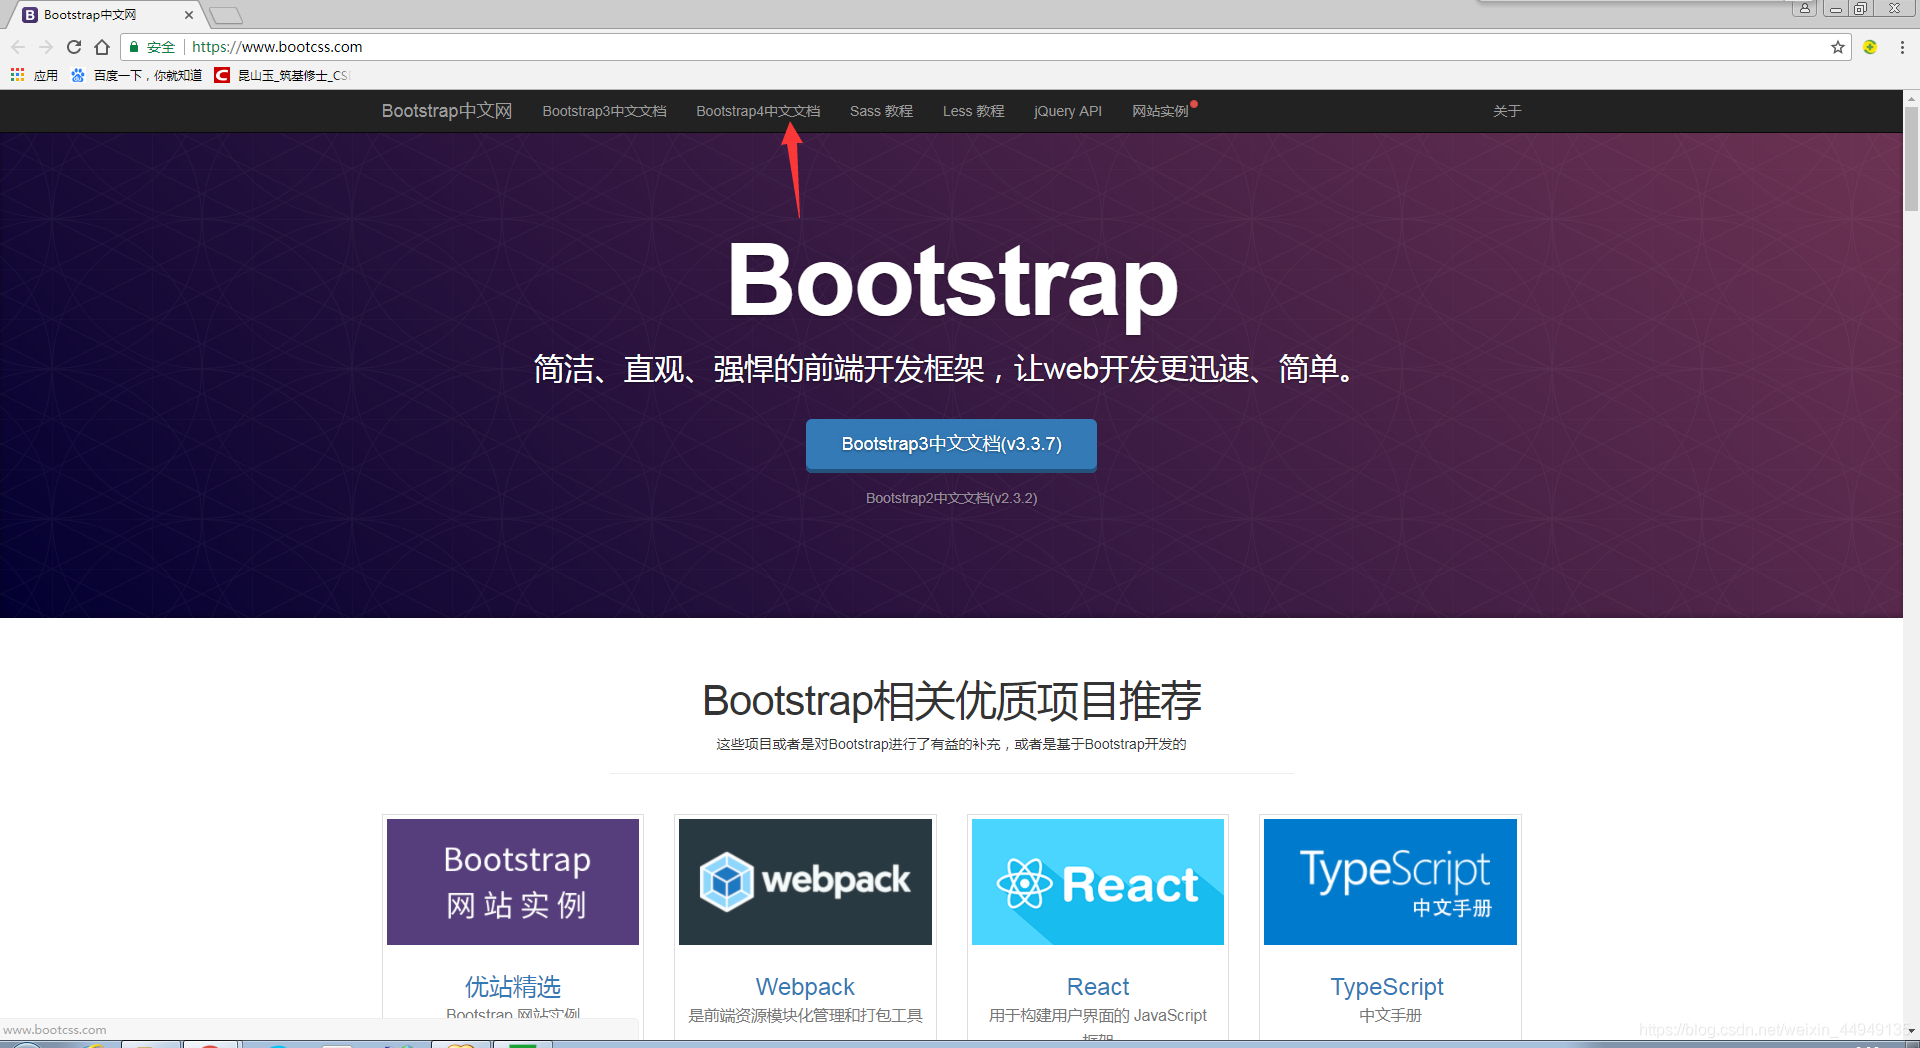This screenshot has height=1048, width=1920.
Task: Reload the current page
Action: point(73,46)
